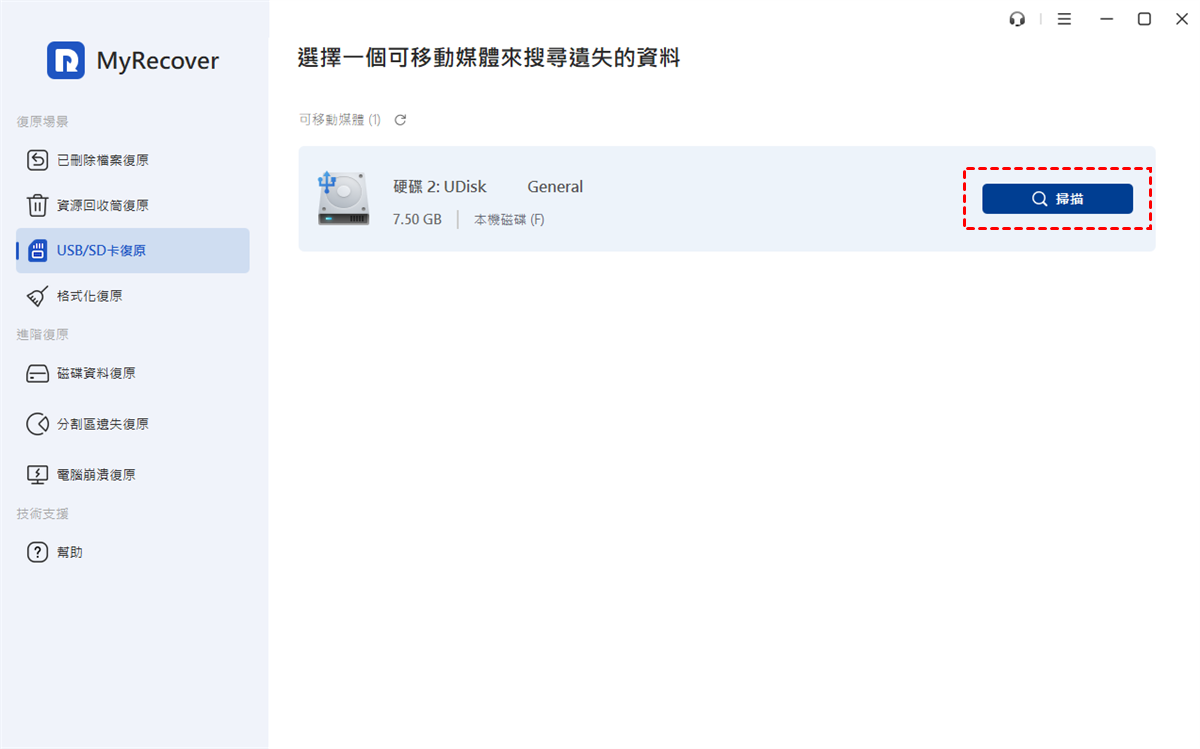Click the help question mark icon
This screenshot has width=1200, height=749.
(x=37, y=552)
